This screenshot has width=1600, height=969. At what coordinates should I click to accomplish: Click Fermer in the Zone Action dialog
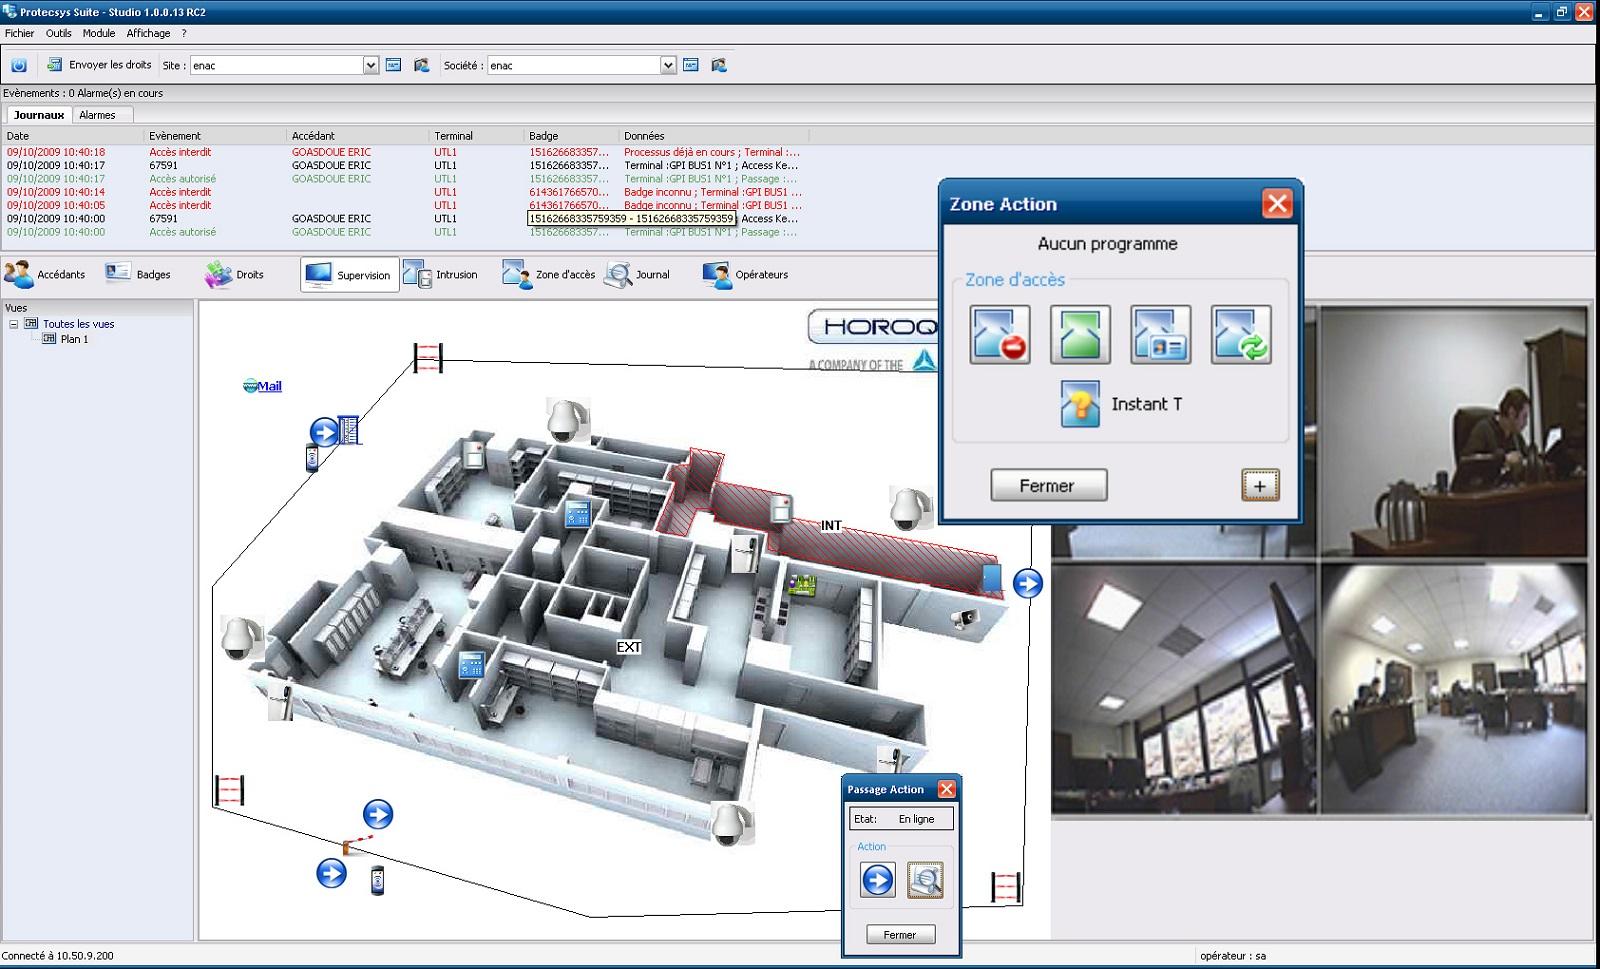[x=1048, y=486]
